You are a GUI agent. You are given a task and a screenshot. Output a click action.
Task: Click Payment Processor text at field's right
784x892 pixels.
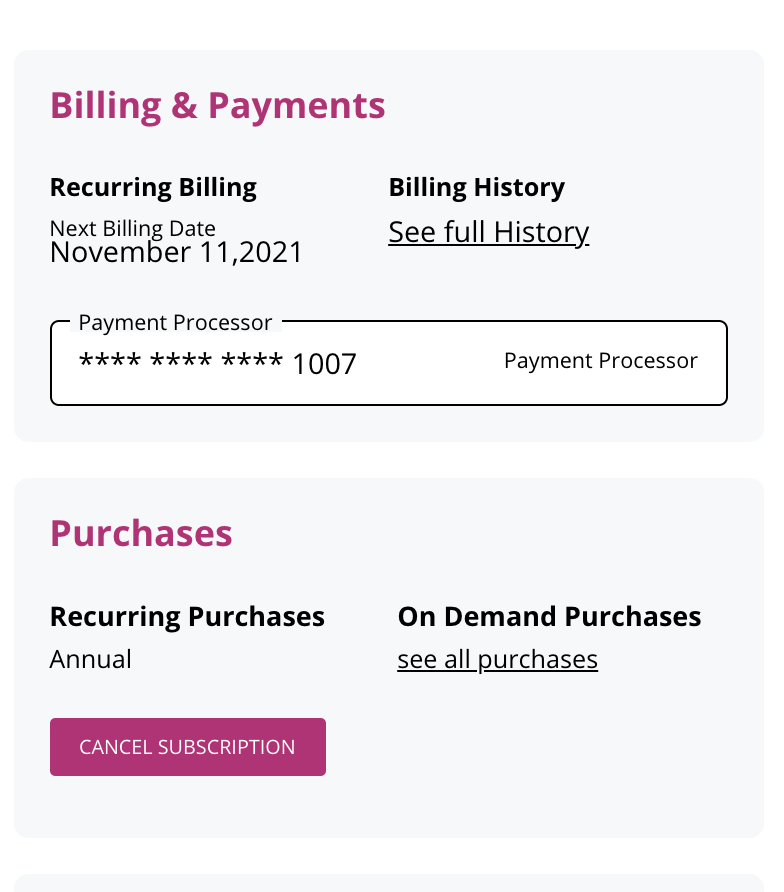coord(600,361)
